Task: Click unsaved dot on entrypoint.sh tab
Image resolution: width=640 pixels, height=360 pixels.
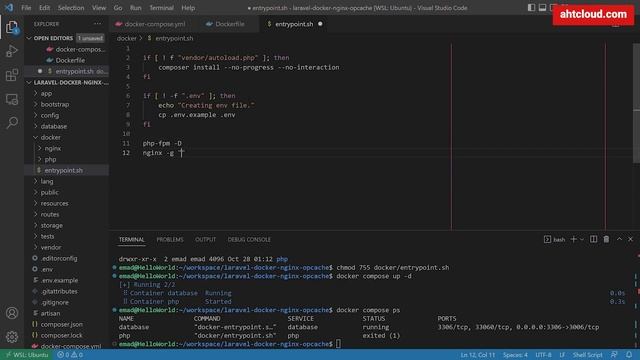Action: pos(320,24)
